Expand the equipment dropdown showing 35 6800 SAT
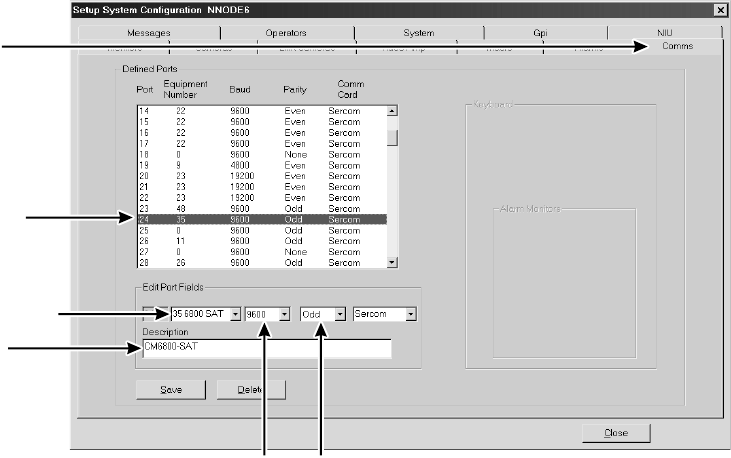Screen dimensions: 731x458 click(x=236, y=314)
